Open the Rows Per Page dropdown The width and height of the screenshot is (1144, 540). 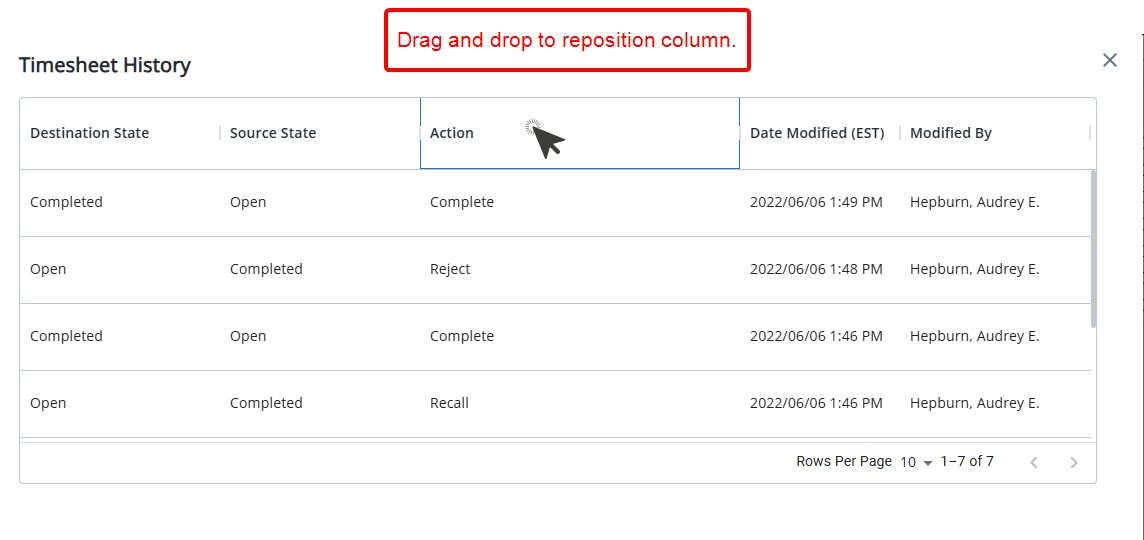coord(916,462)
